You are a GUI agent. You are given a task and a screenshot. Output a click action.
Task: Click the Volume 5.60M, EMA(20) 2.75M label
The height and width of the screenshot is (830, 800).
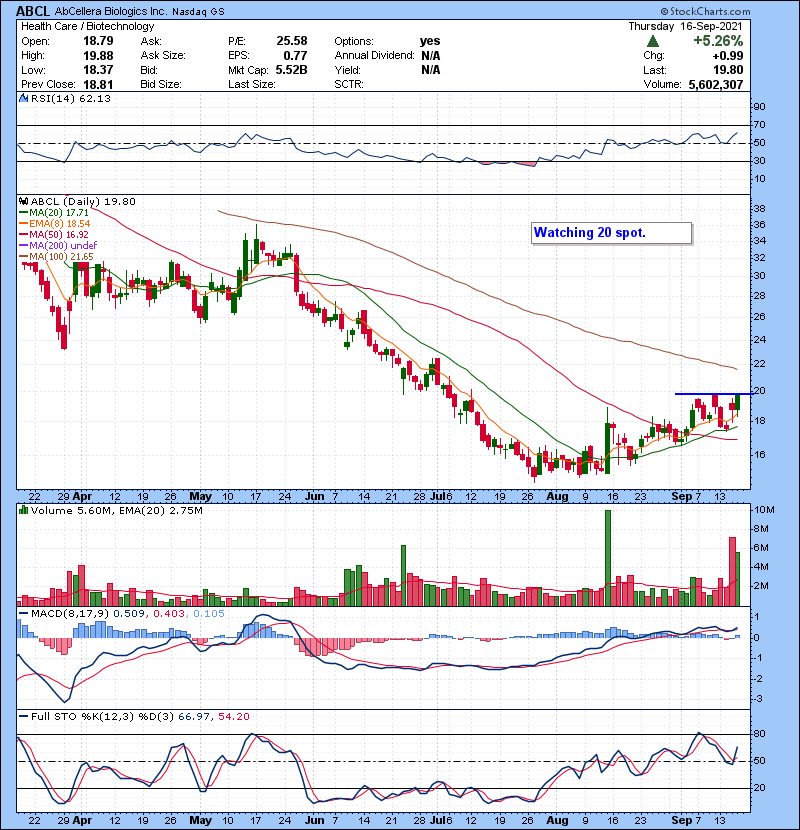(x=116, y=511)
